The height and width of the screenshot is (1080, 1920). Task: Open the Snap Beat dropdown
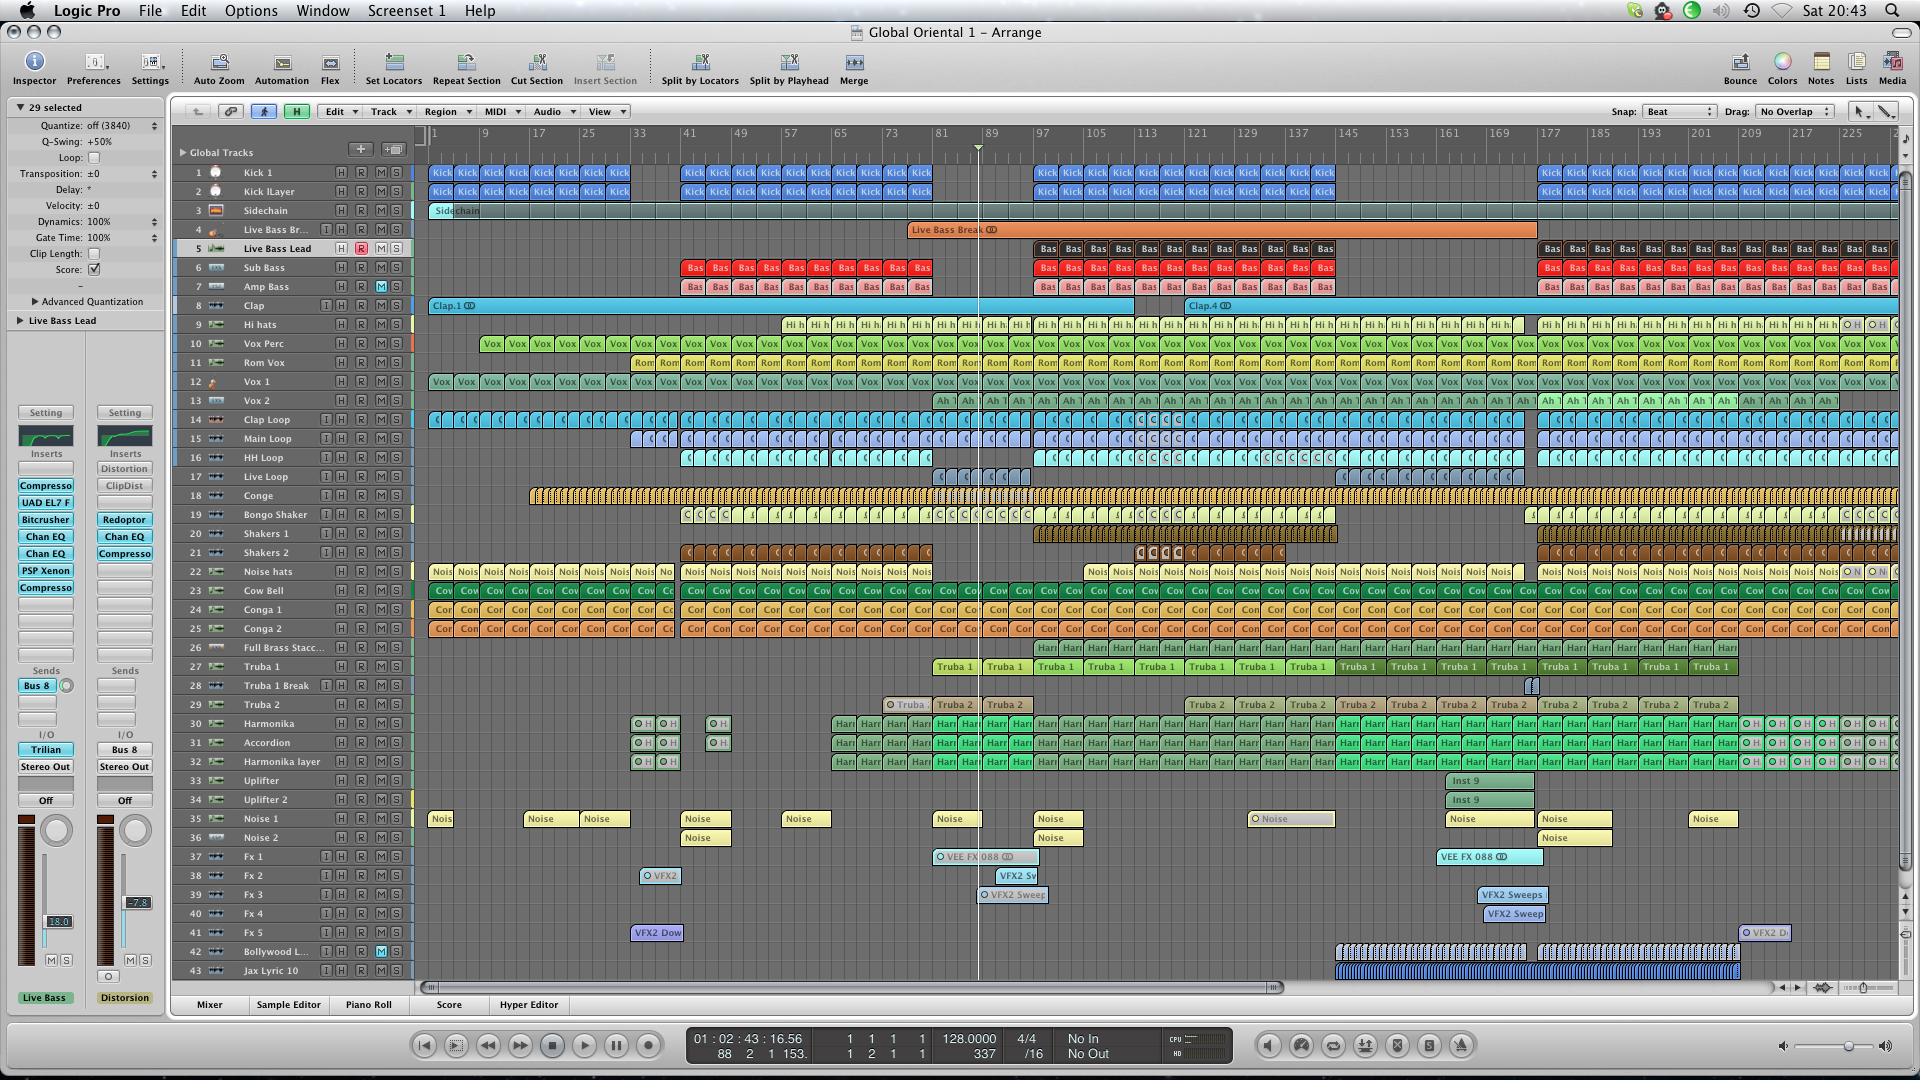[x=1679, y=112]
